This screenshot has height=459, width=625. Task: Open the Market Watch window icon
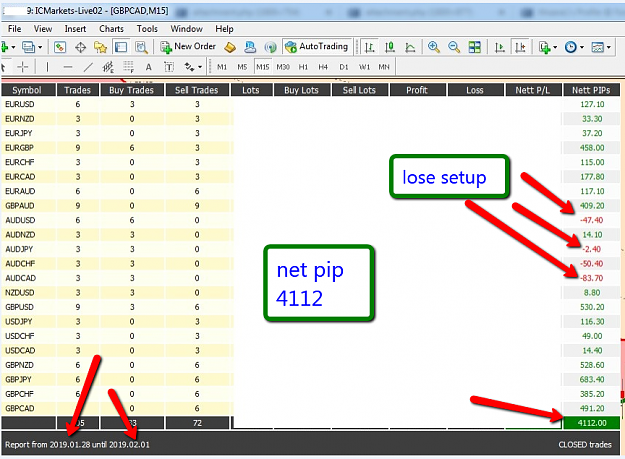pyautogui.click(x=59, y=47)
